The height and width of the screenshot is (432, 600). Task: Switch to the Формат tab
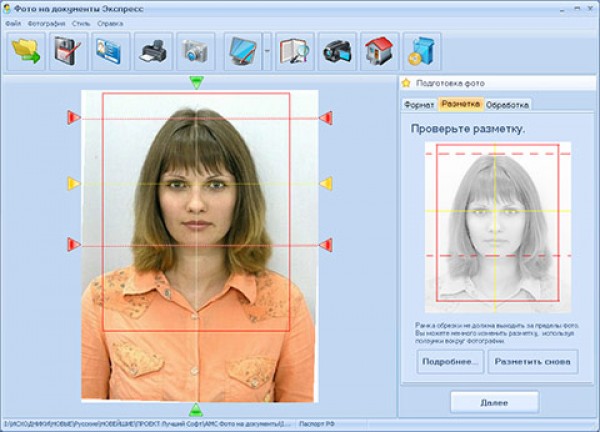coord(419,104)
